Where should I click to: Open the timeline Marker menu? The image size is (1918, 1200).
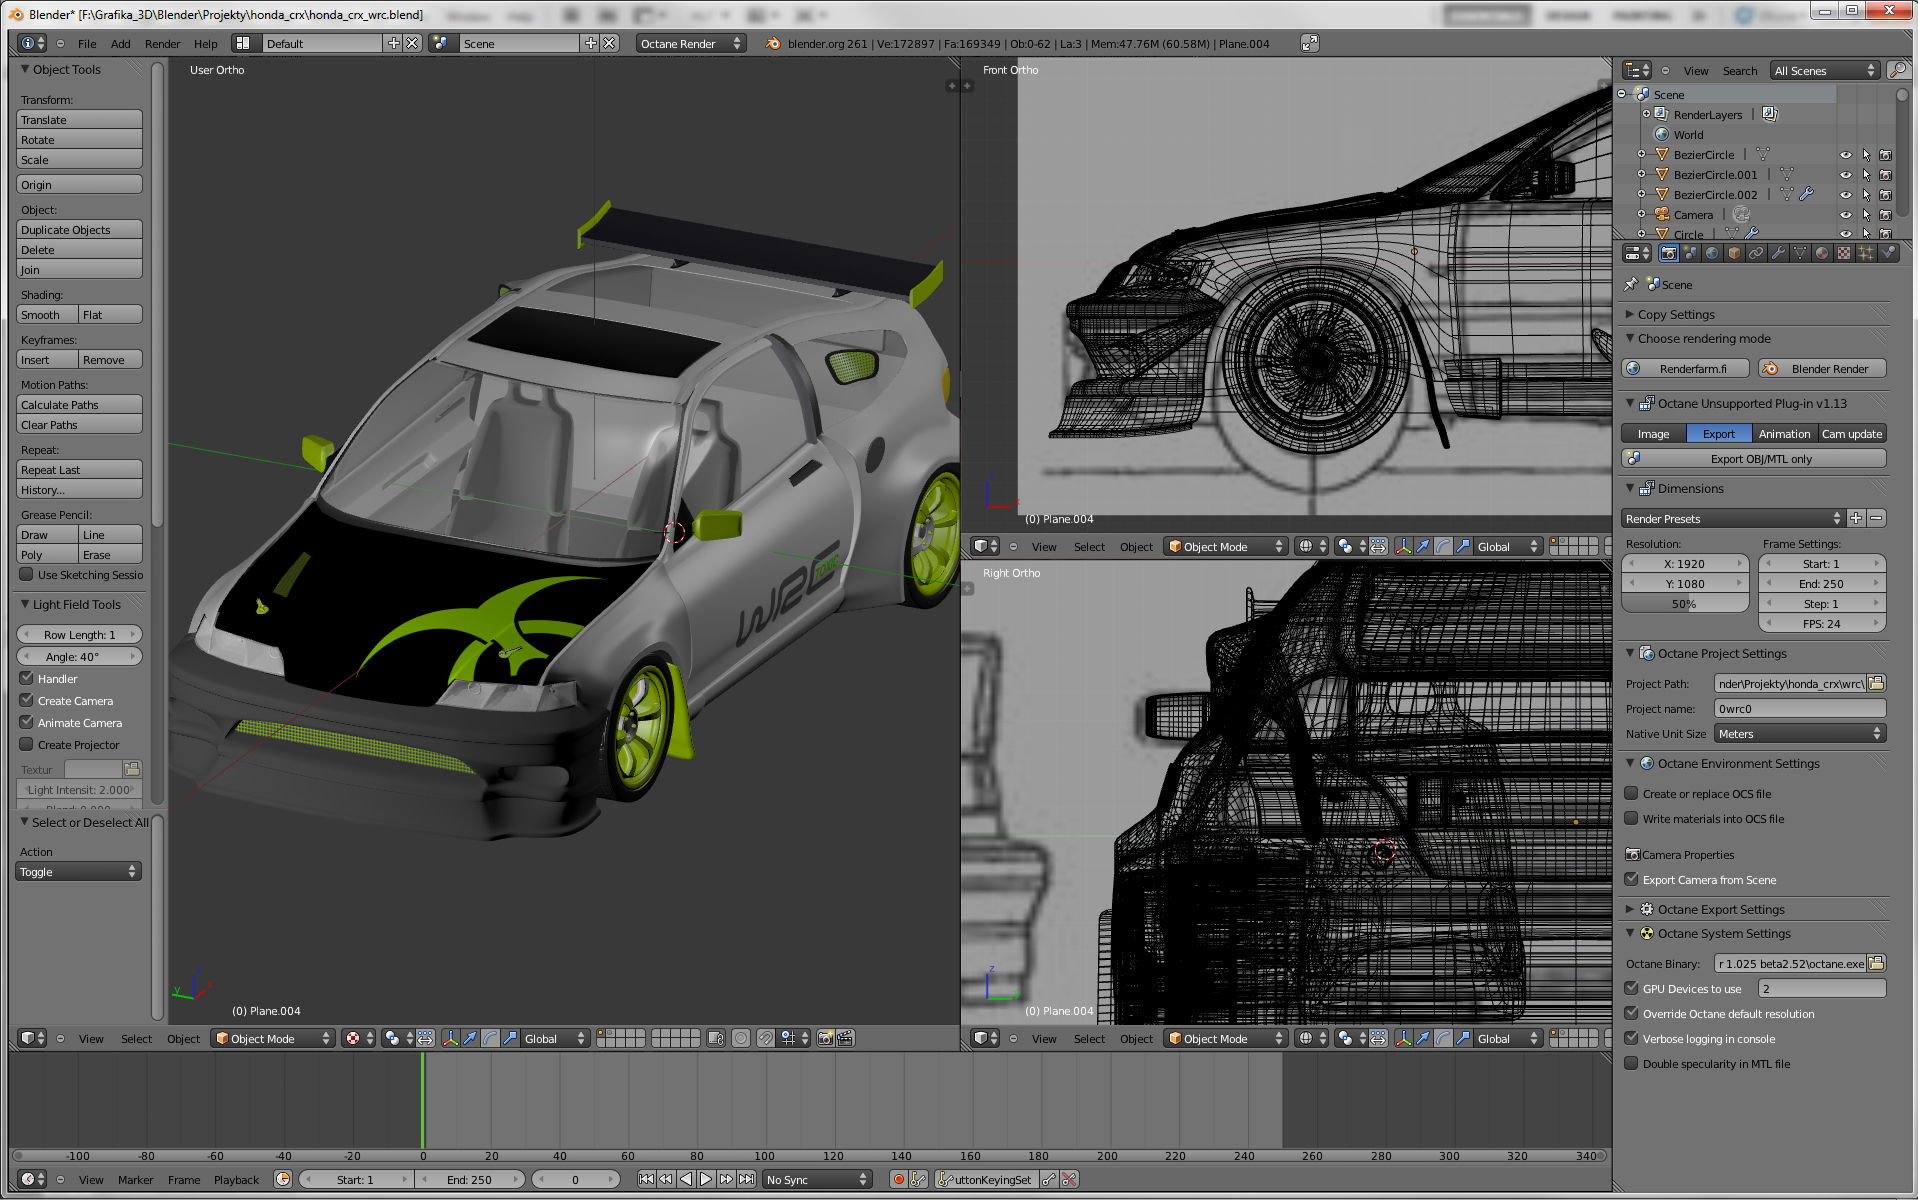point(135,1180)
